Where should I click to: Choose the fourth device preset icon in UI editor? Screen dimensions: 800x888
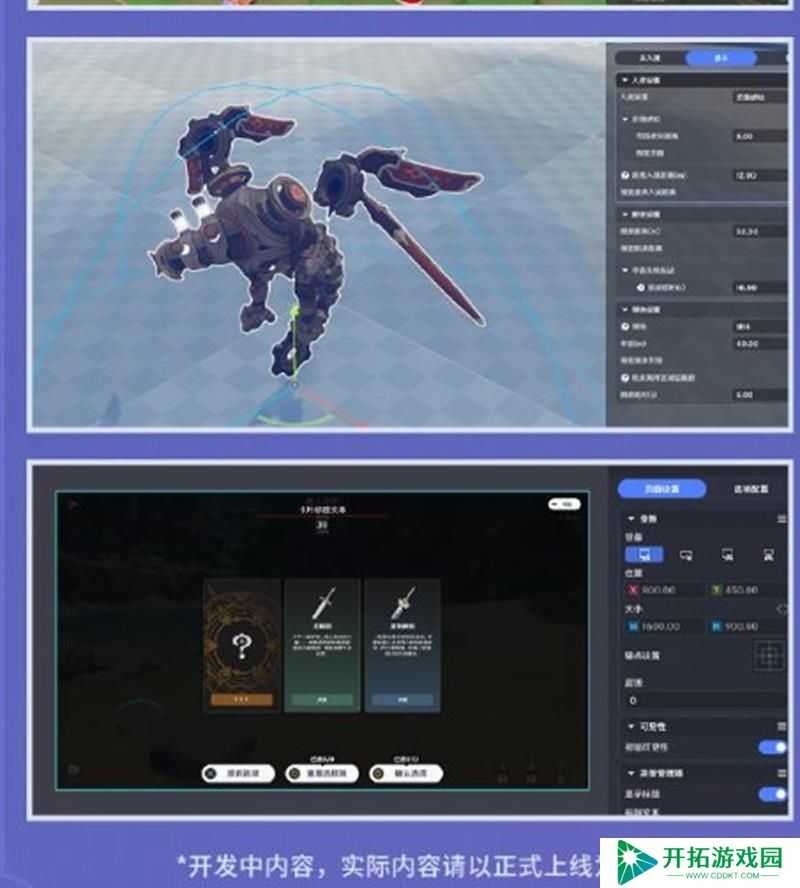[768, 555]
